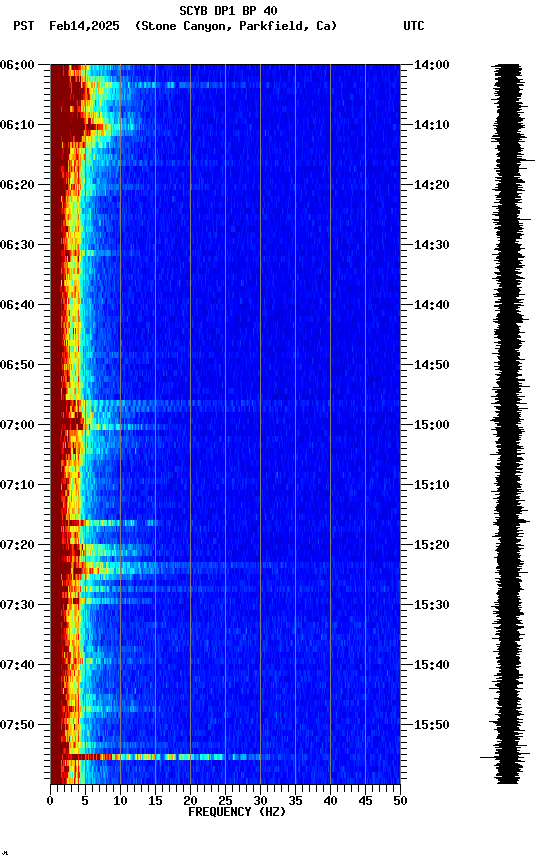Click the '07:30' PST time label

click(x=17, y=605)
